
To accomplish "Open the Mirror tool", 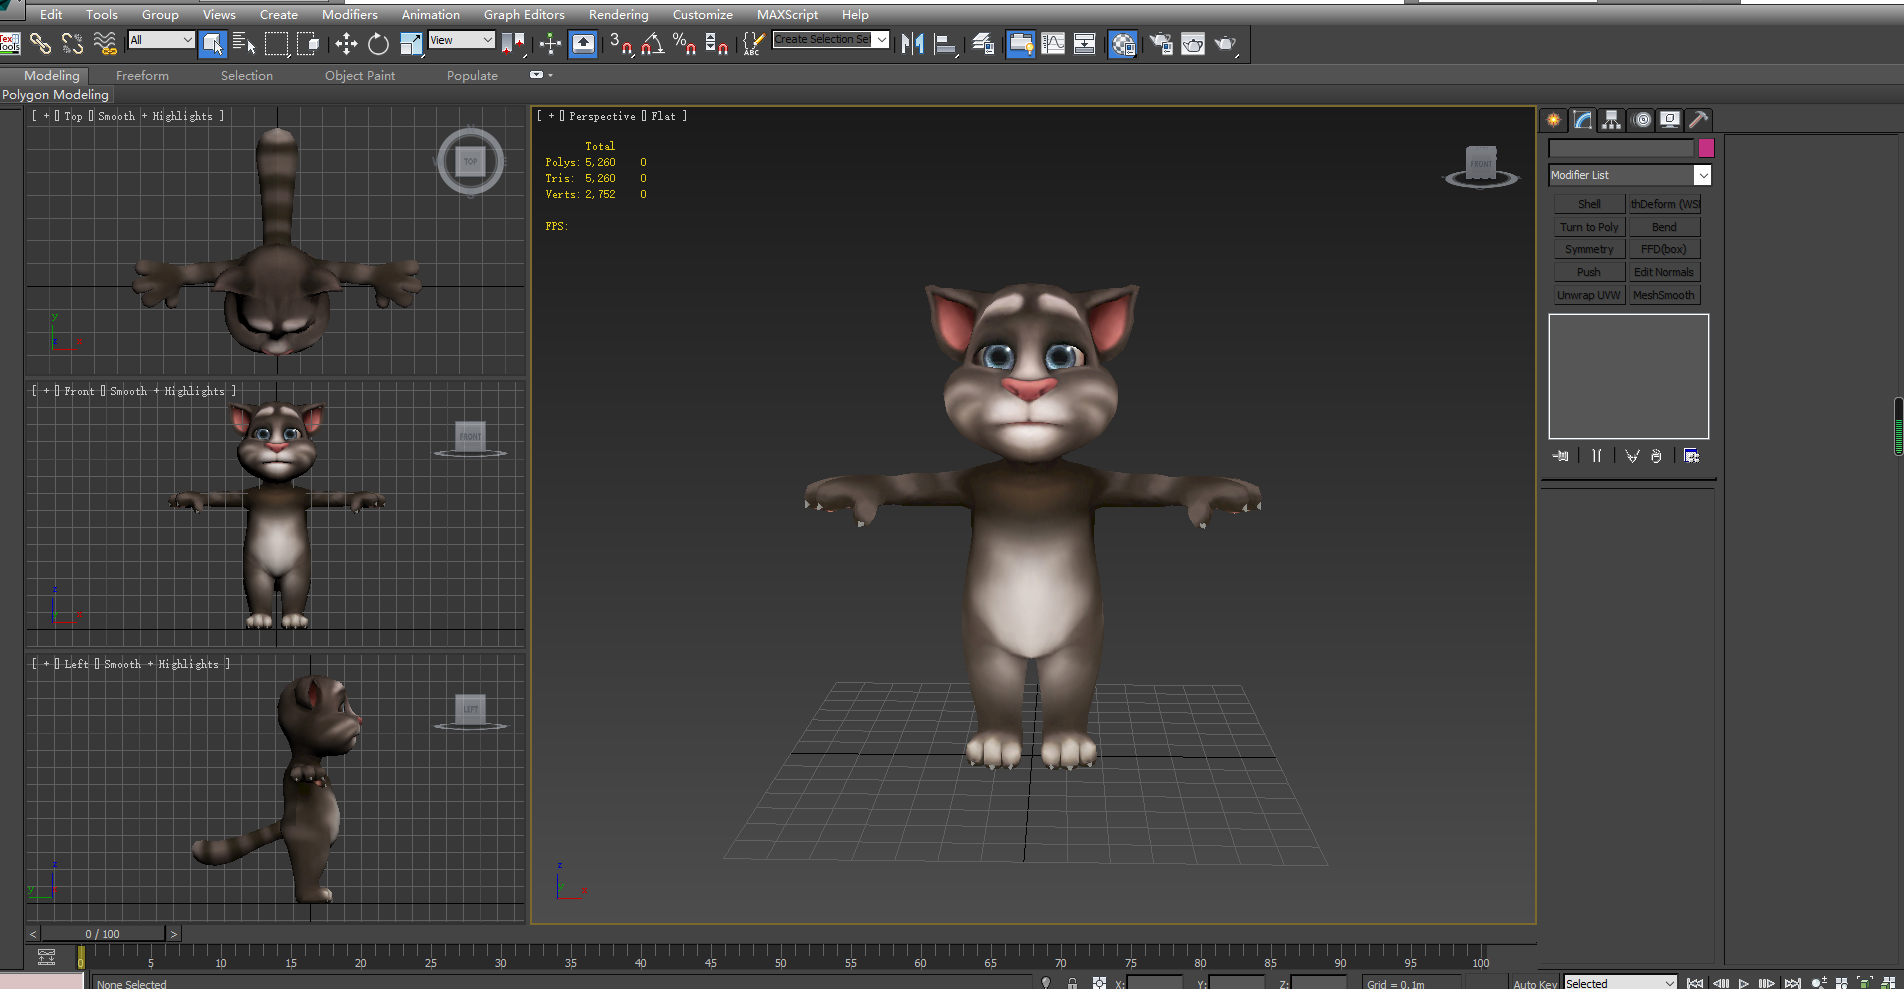I will pos(912,43).
